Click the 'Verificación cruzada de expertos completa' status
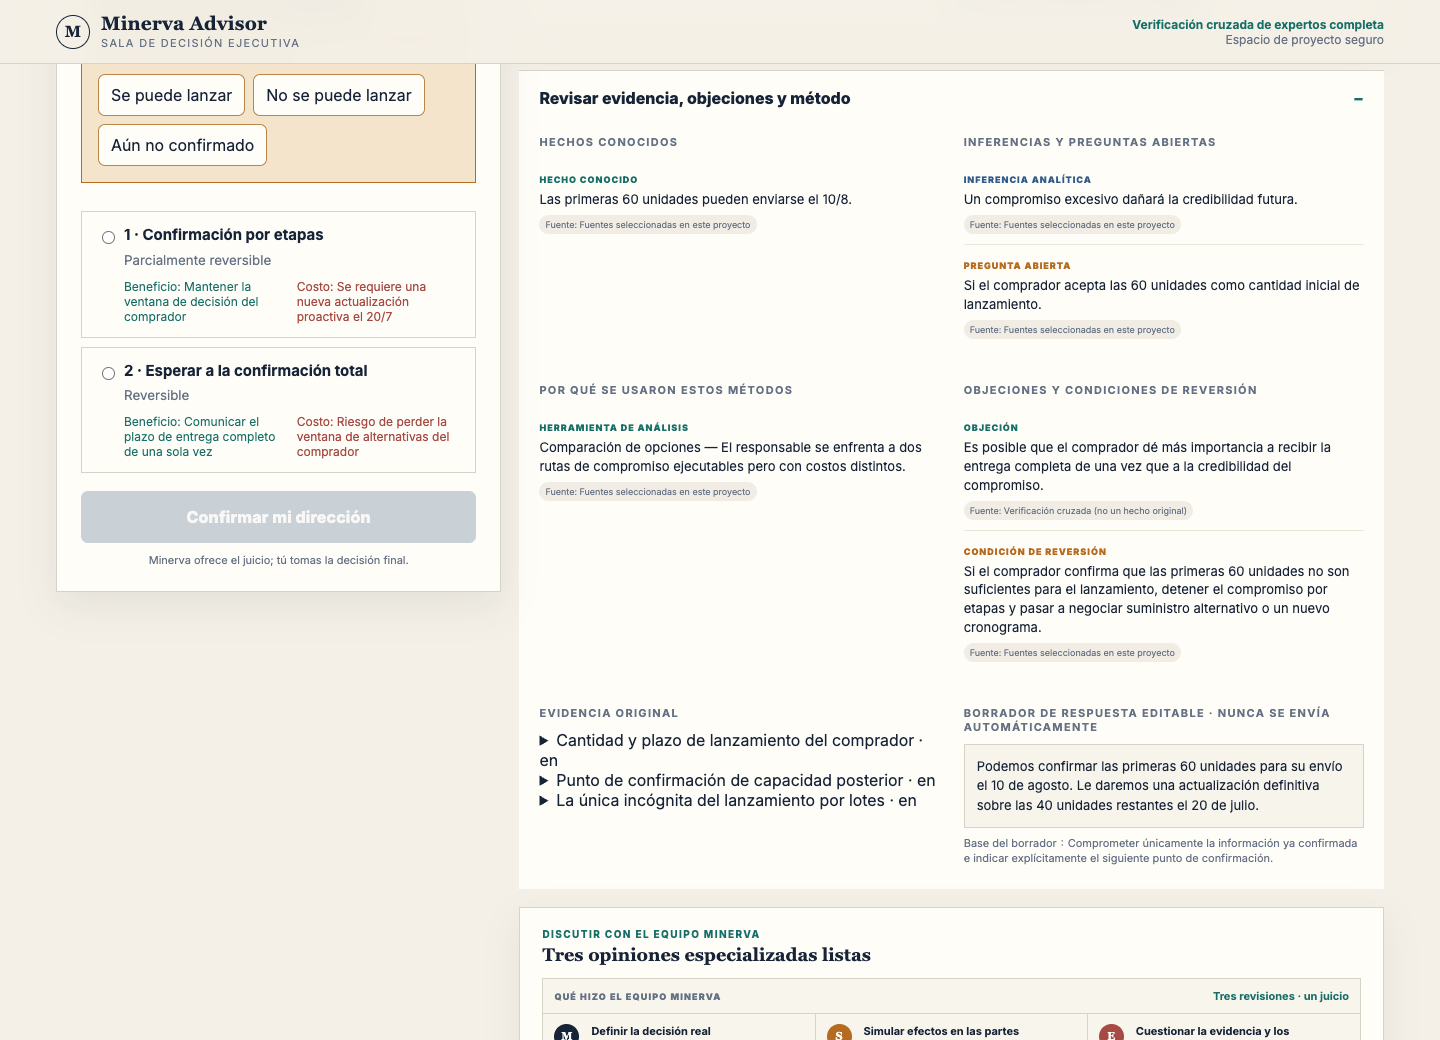This screenshot has width=1440, height=1040. pos(1258,25)
